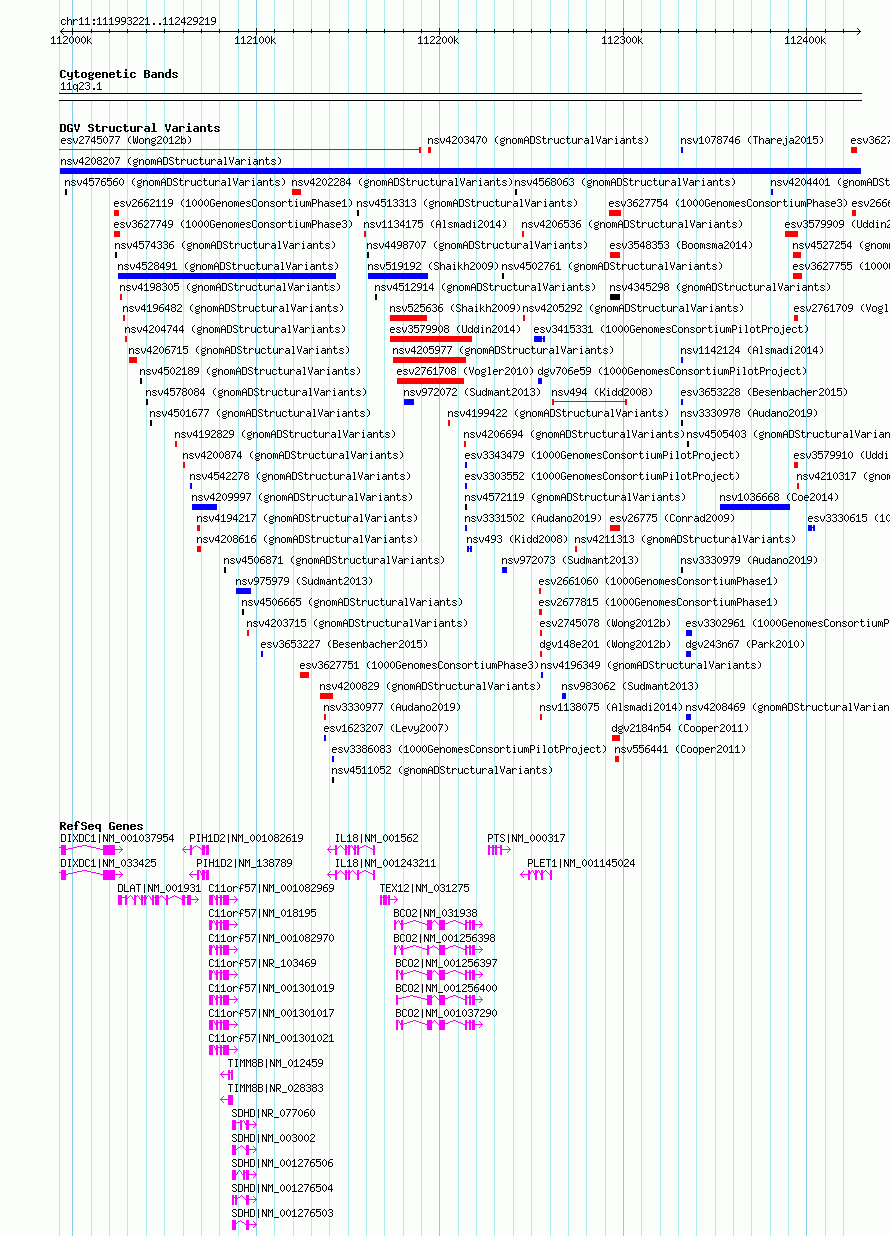890x1236 pixels.
Task: Open esv26775 (Conrad2009) variant label
Action: pos(672,518)
